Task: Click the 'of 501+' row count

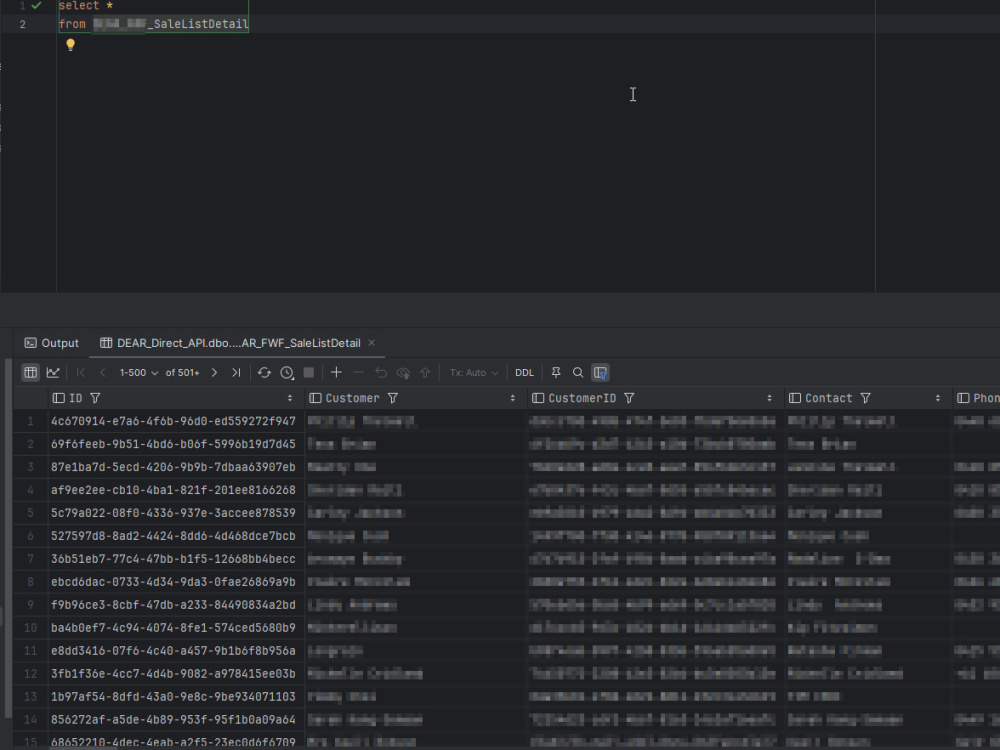Action: (182, 372)
